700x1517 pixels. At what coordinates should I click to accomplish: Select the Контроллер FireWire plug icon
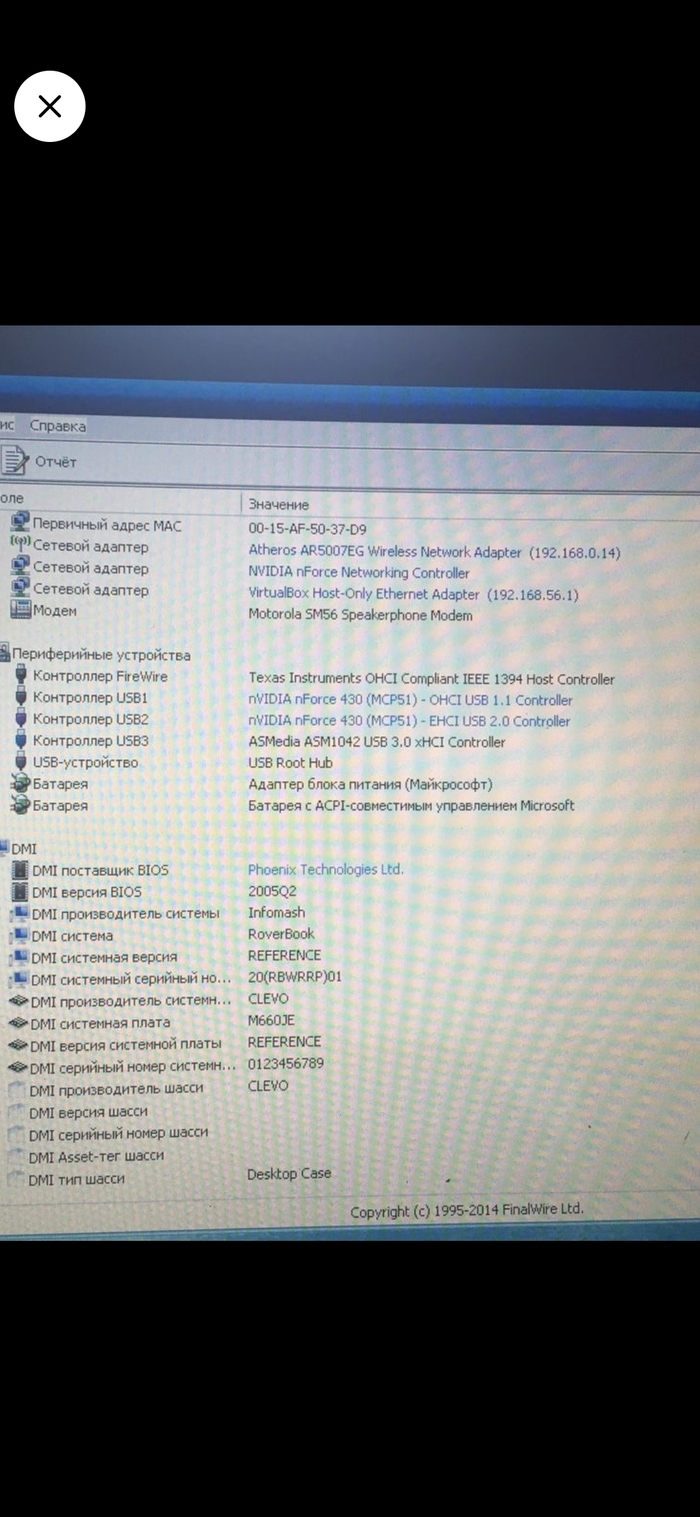tap(21, 676)
